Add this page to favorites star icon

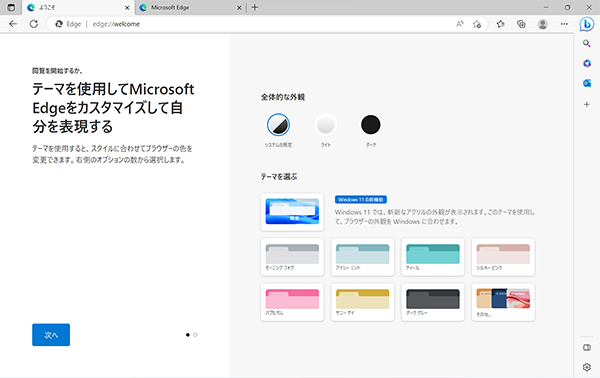coord(477,24)
